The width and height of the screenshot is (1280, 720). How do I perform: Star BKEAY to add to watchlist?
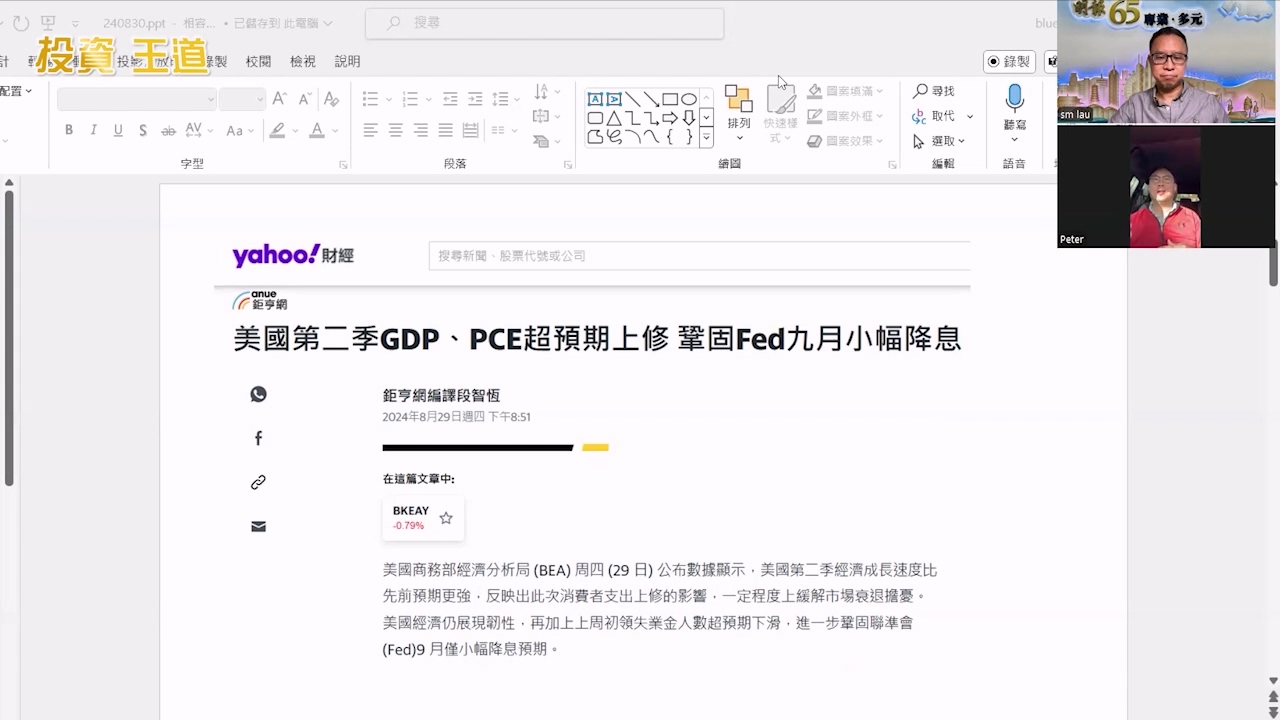click(446, 518)
